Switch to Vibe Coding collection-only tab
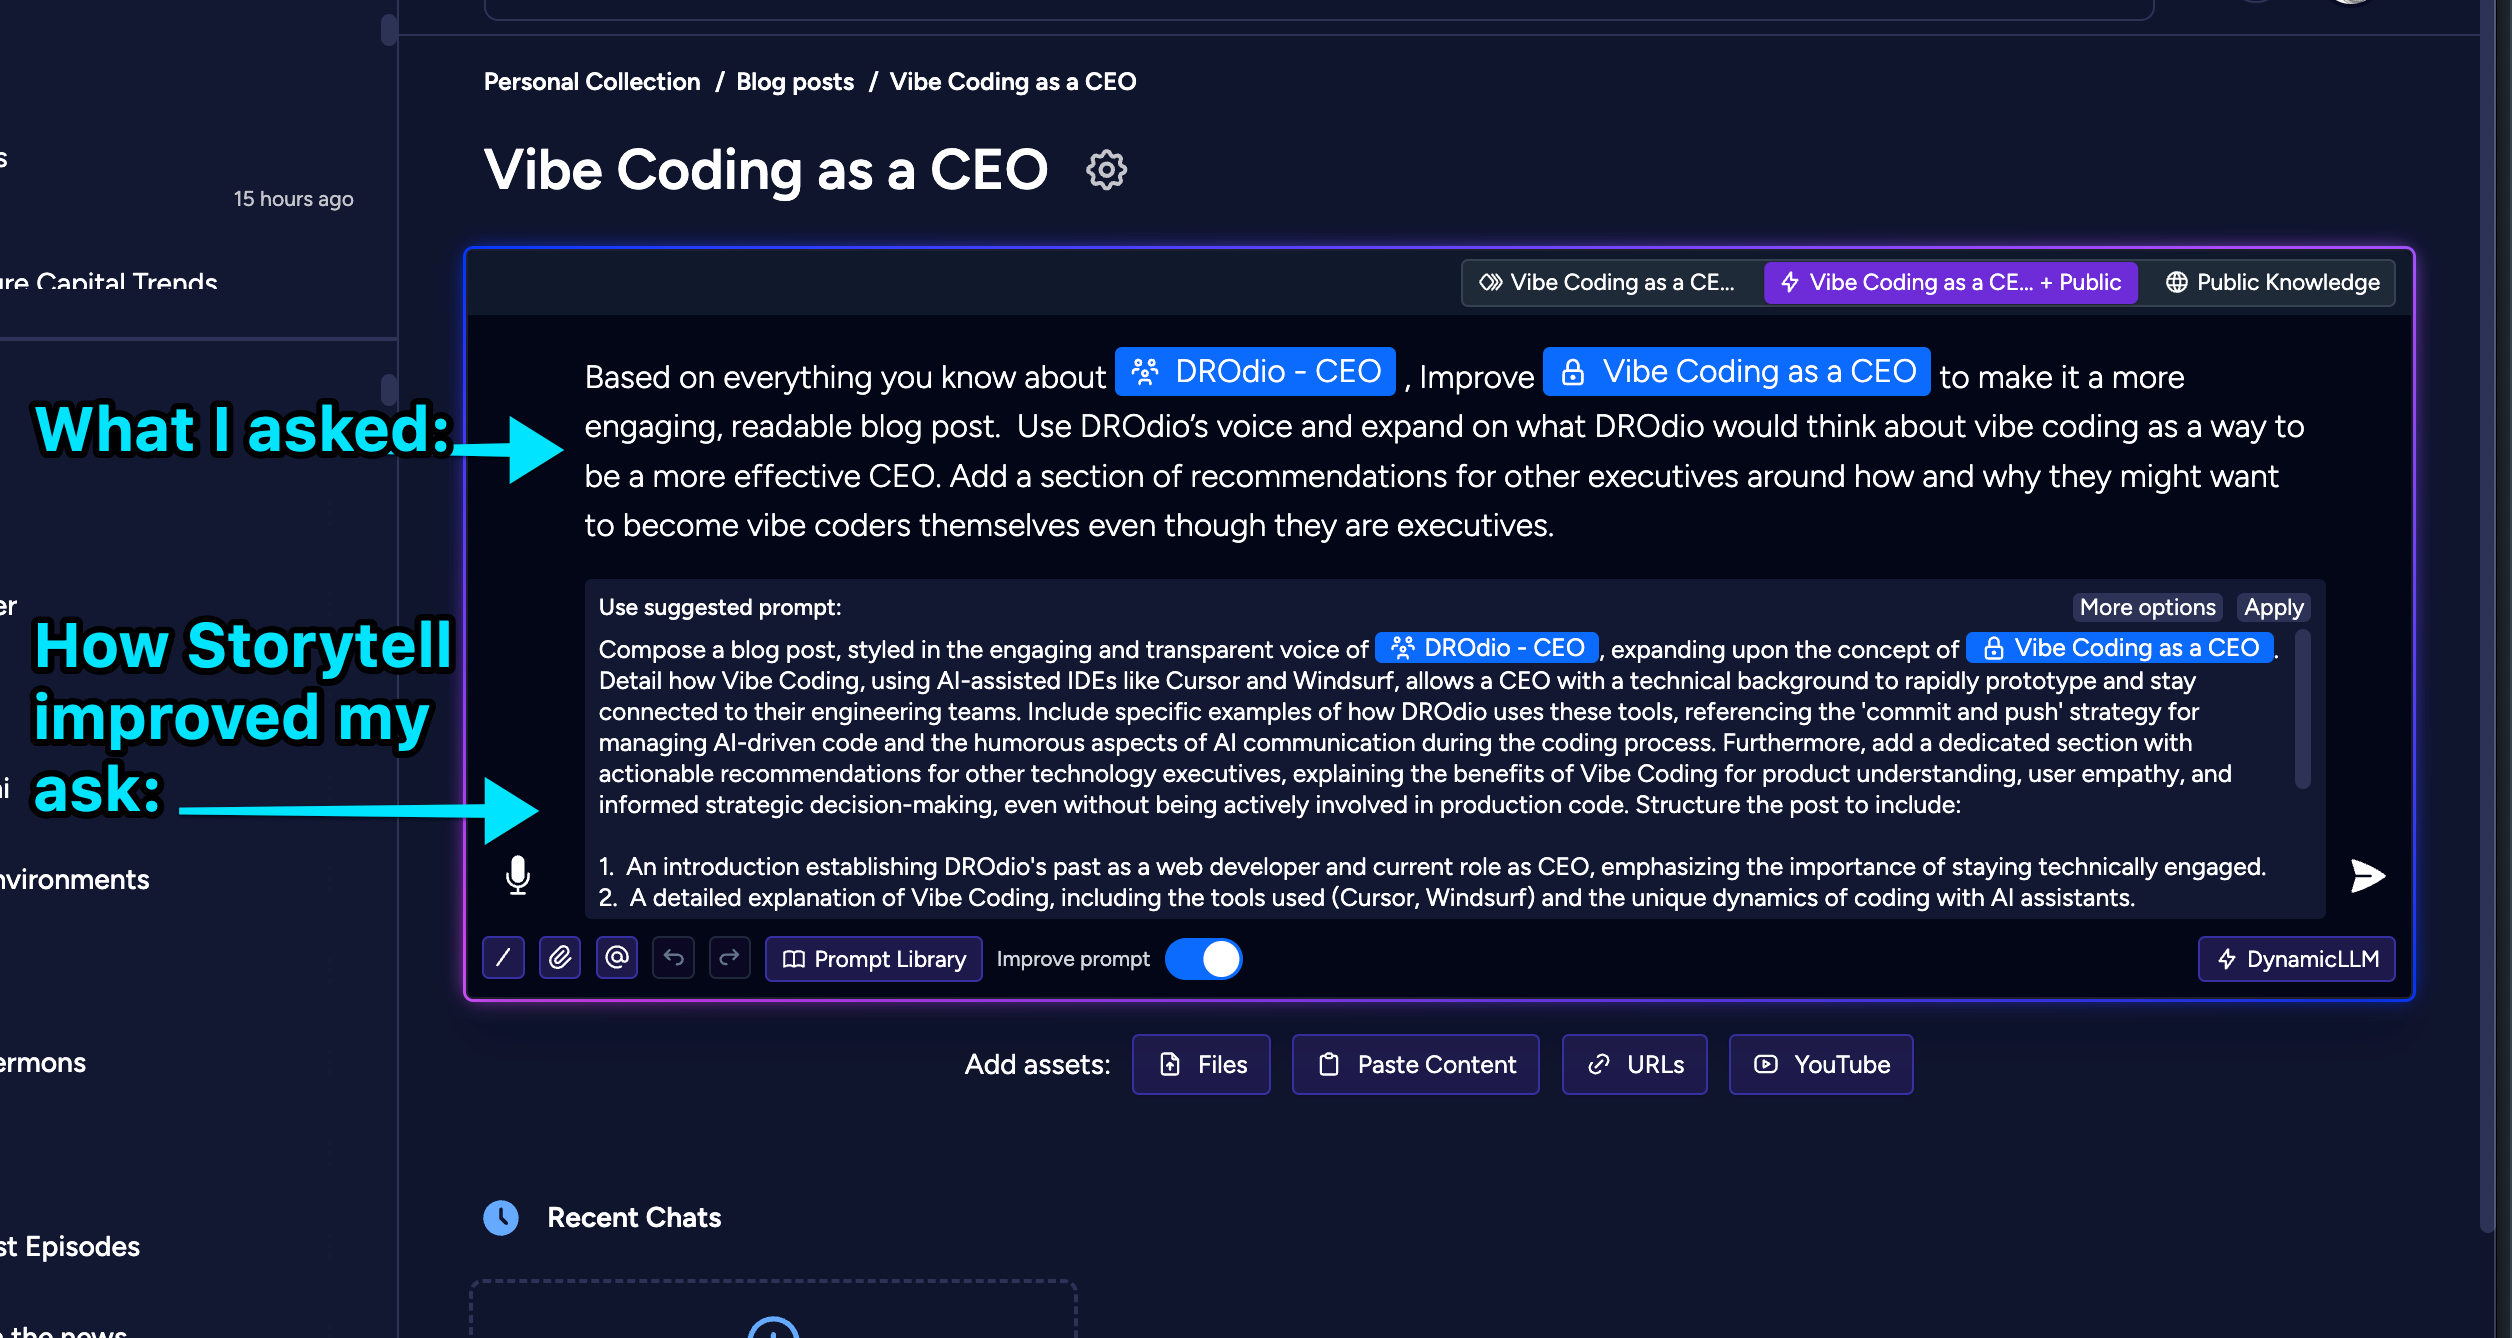2512x1338 pixels. coord(1608,283)
